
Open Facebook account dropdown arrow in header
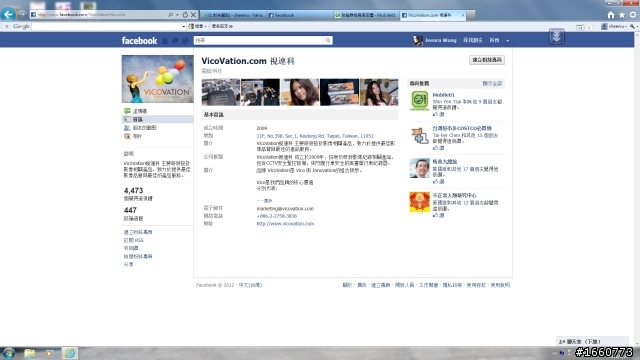click(507, 41)
